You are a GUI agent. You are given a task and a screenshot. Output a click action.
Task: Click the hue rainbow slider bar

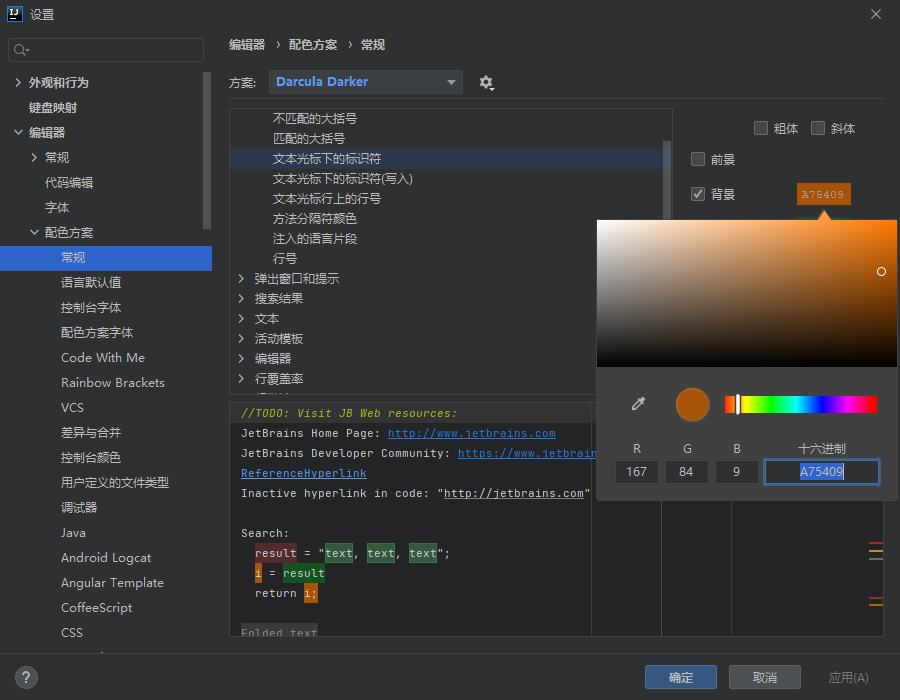tap(801, 405)
